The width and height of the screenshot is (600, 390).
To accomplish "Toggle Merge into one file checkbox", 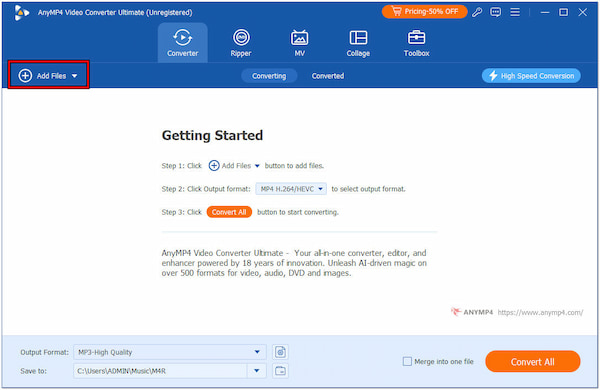I will click(x=407, y=361).
